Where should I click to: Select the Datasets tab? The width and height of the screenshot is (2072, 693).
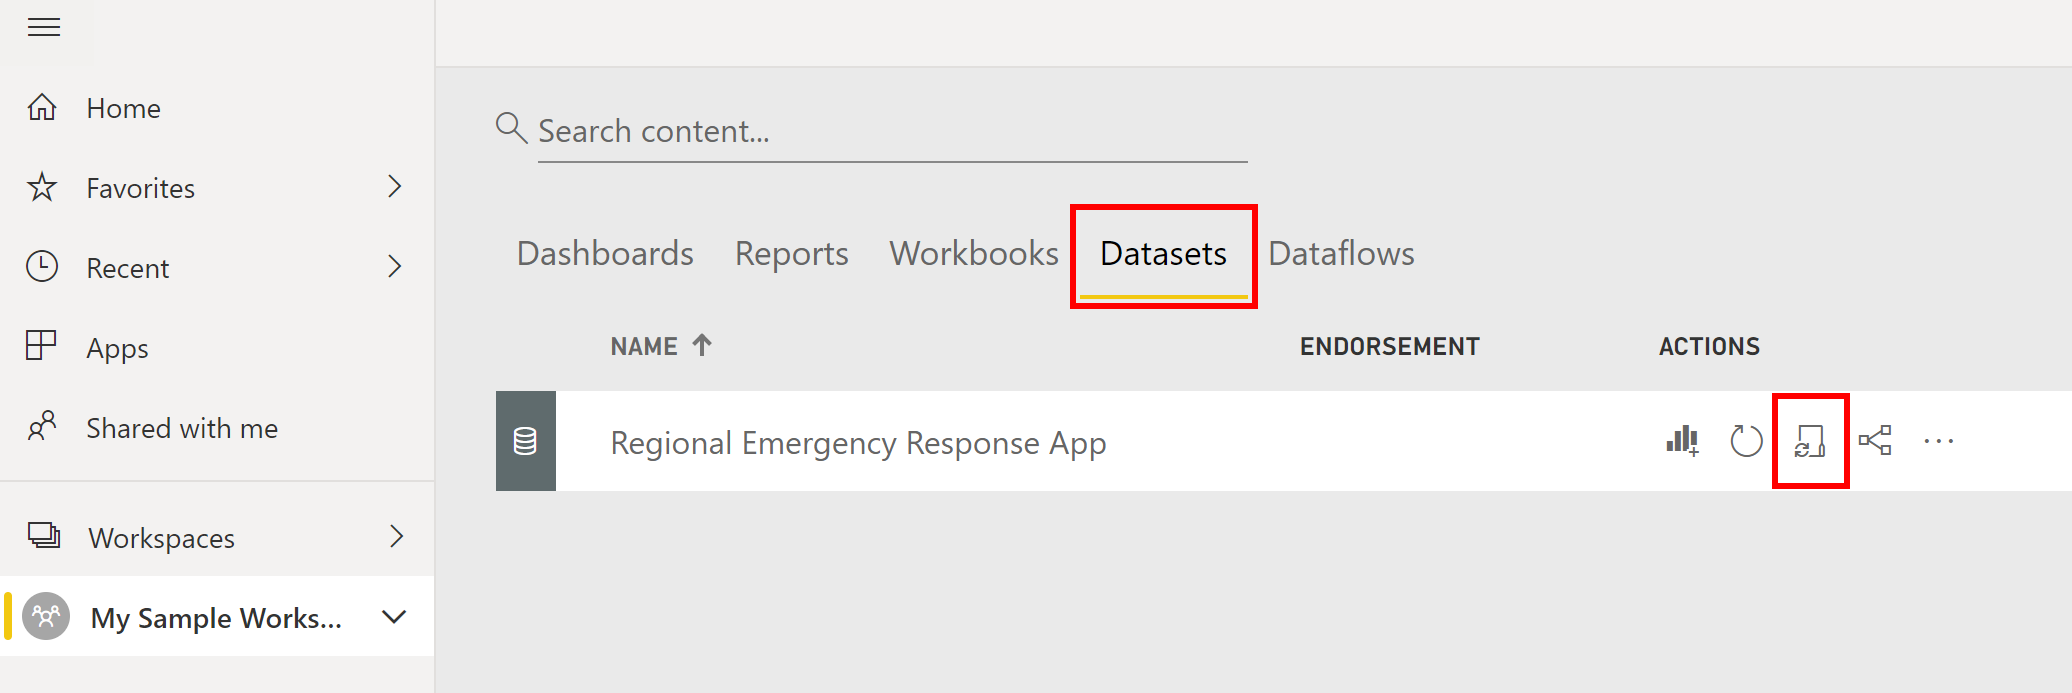tap(1163, 254)
